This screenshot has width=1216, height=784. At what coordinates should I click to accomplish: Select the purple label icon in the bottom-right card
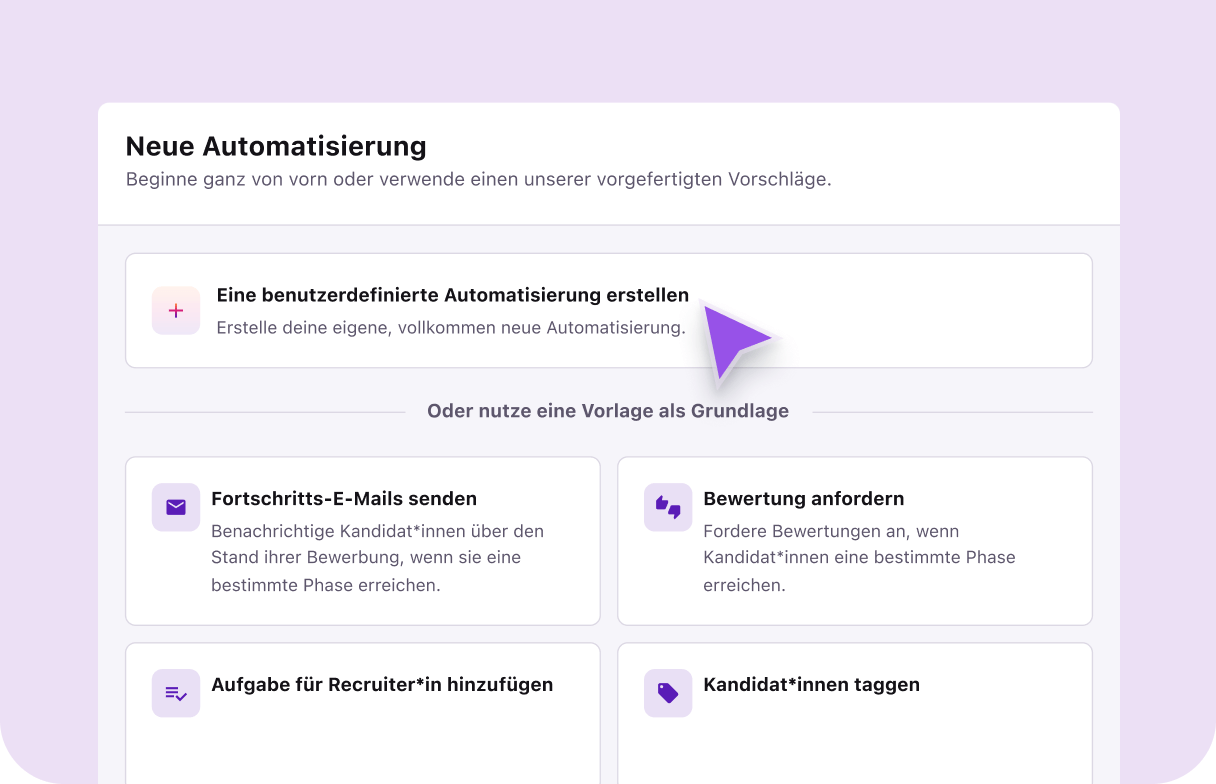[668, 693]
